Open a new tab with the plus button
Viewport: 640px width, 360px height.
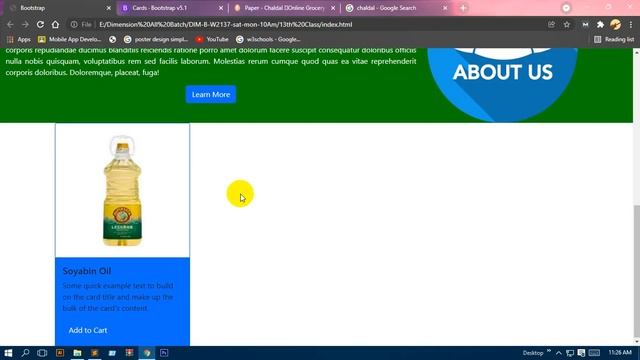tap(463, 8)
